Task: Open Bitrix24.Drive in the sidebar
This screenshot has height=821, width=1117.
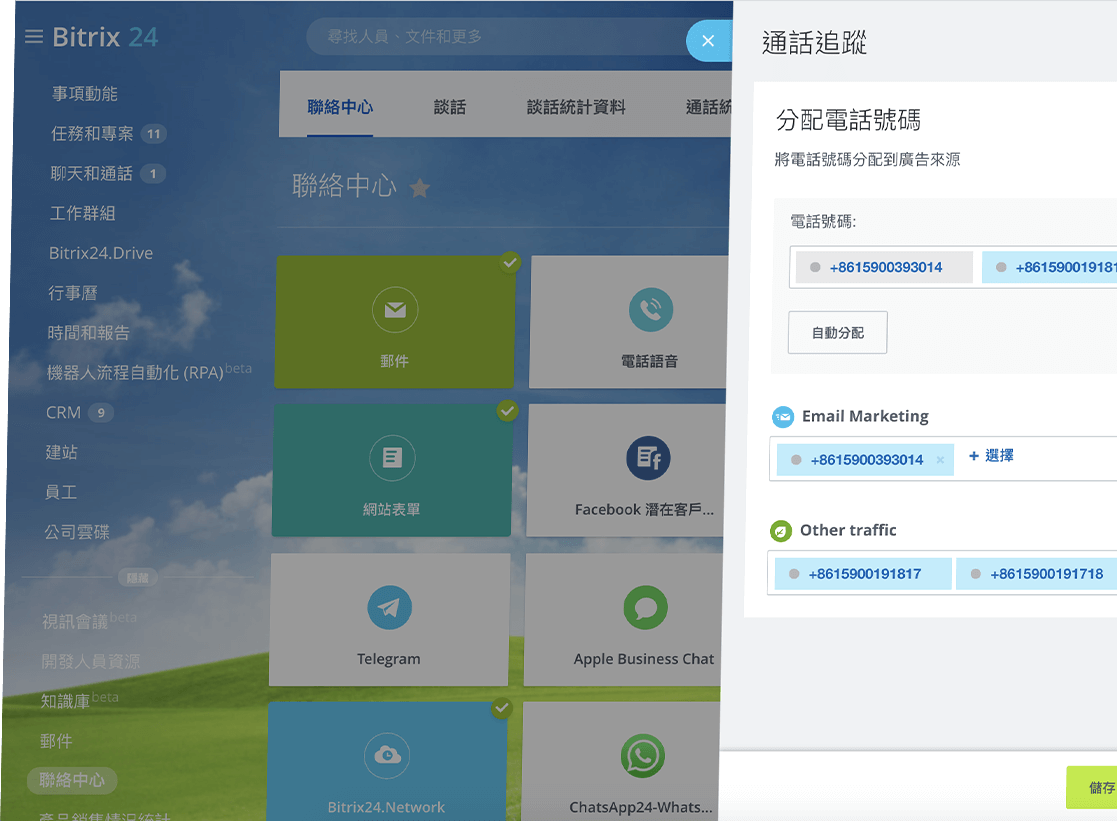Action: 101,253
